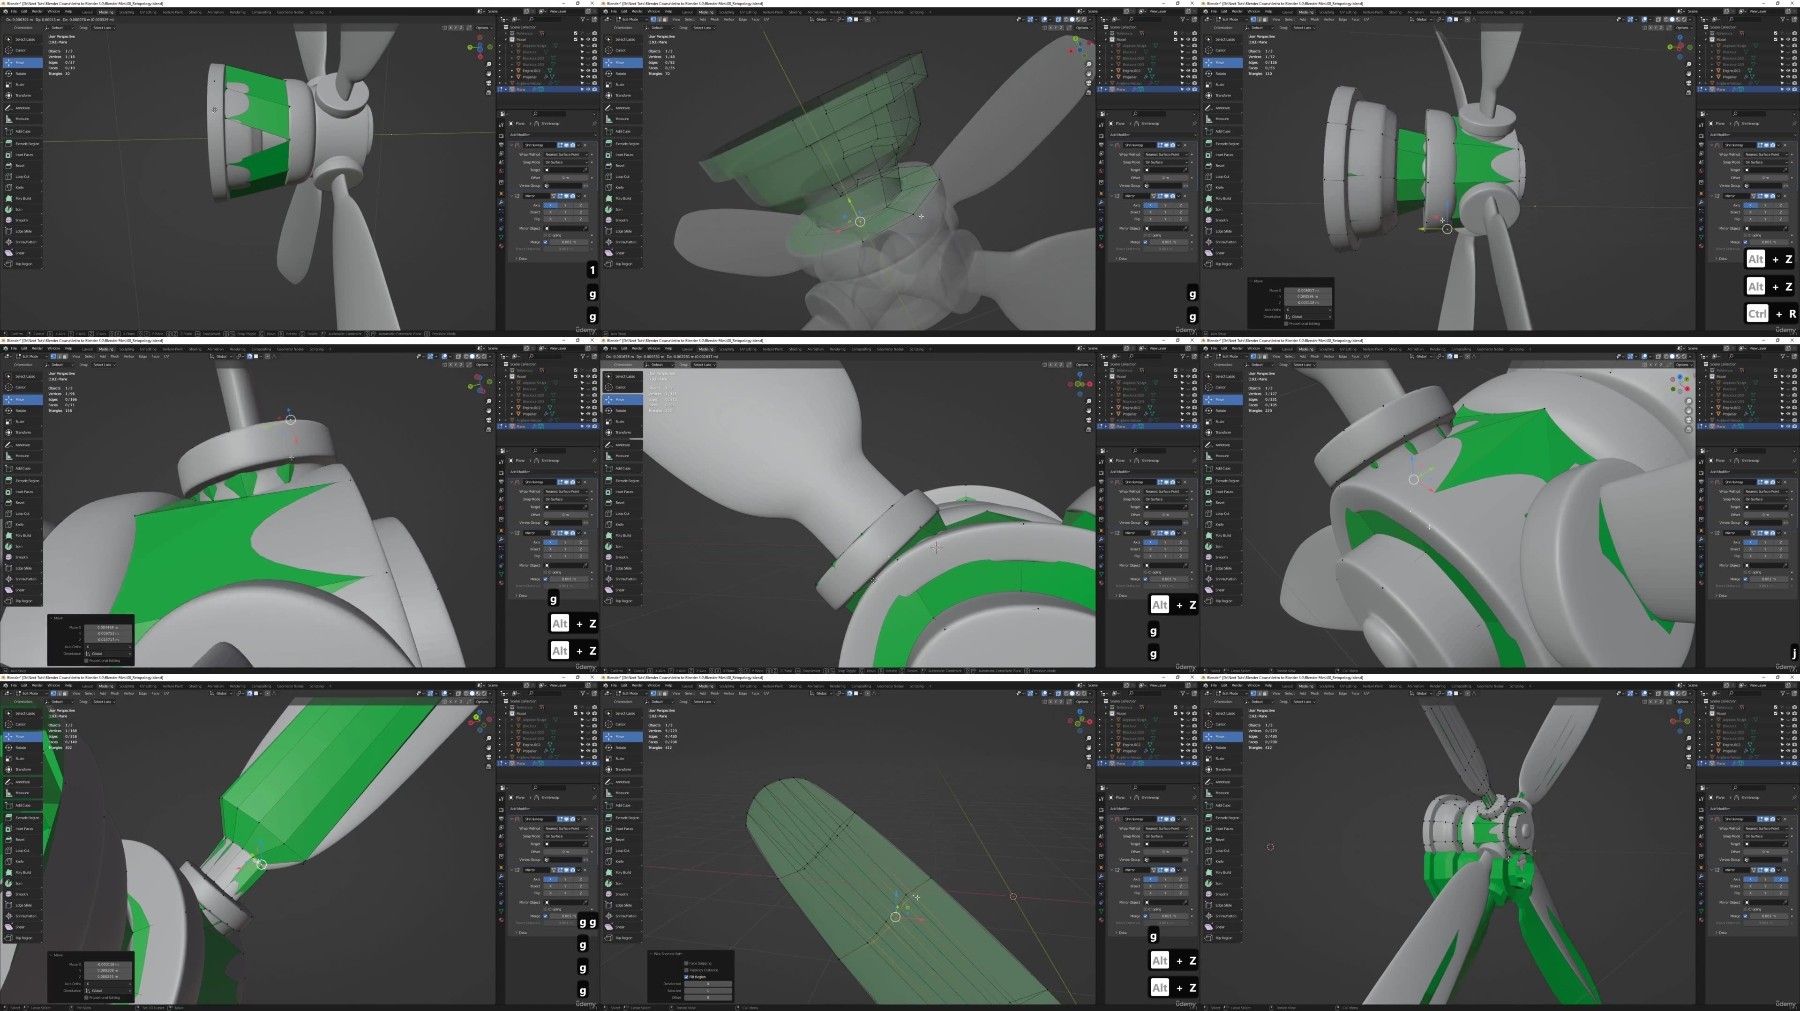This screenshot has width=1800, height=1011.
Task: Activate the Rotate tool in top-left frame
Action: [x=23, y=73]
